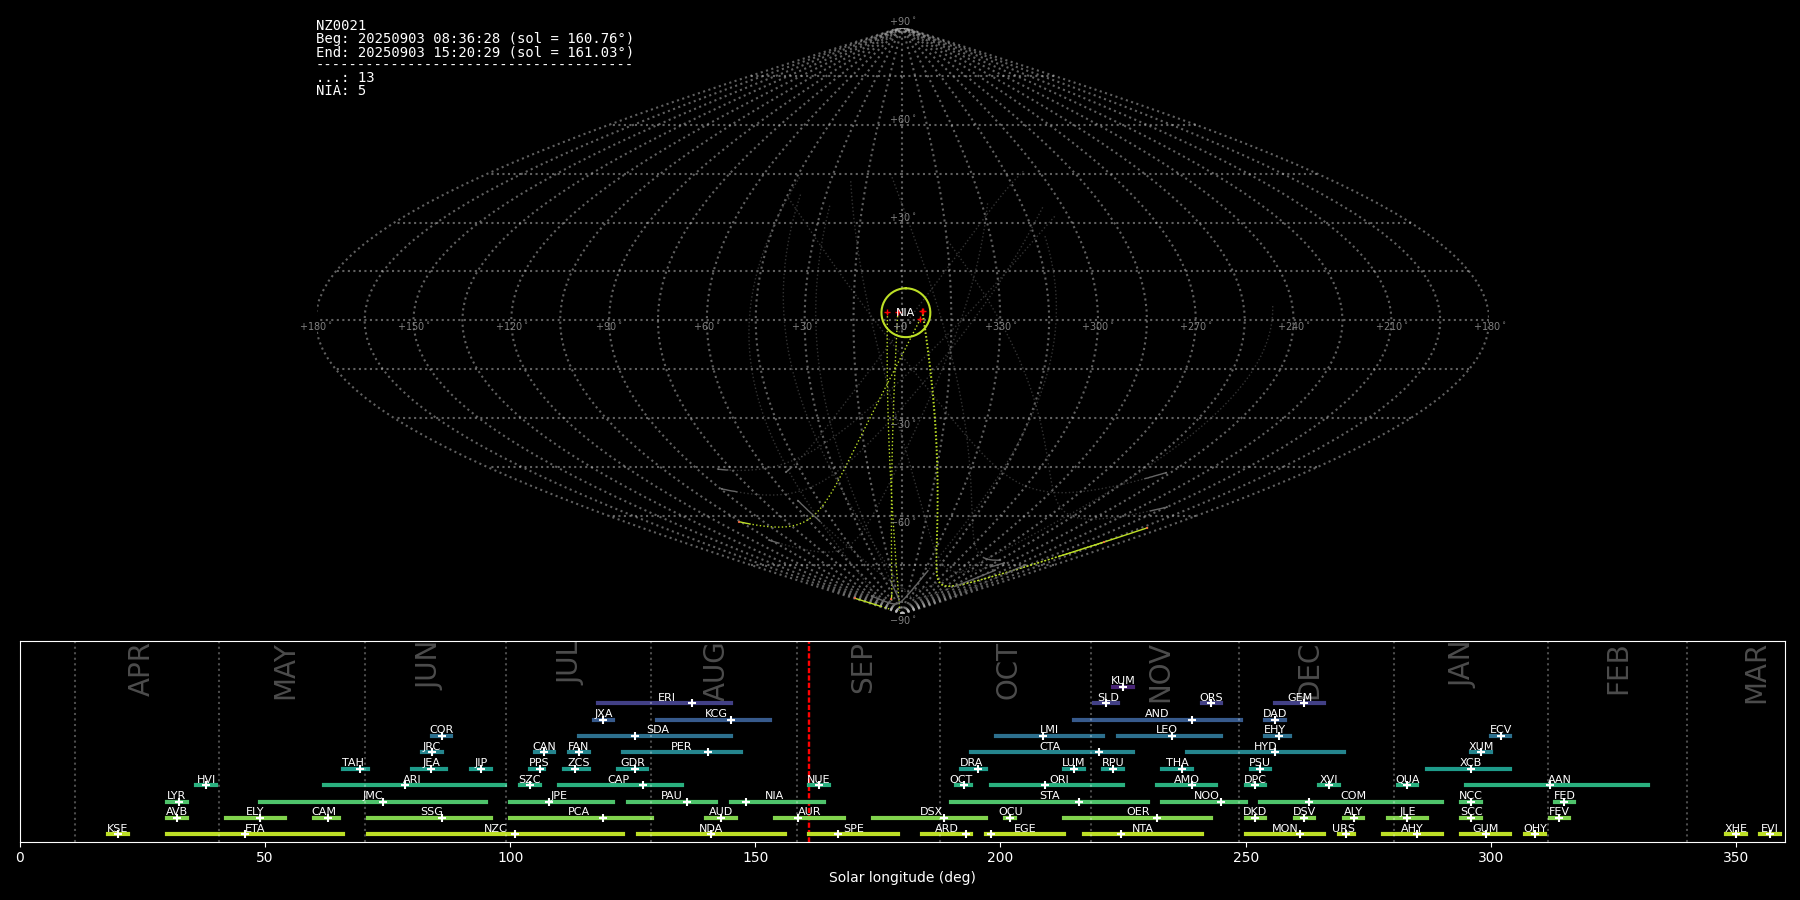Click the HYD shower label
The image size is (1800, 900).
pos(1265,747)
